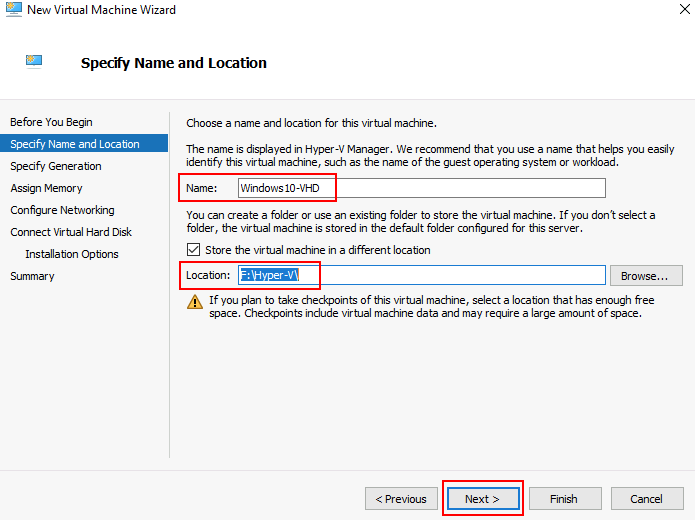The width and height of the screenshot is (695, 520).
Task: Click the Name field containing Windows10-VHD
Action: click(421, 188)
